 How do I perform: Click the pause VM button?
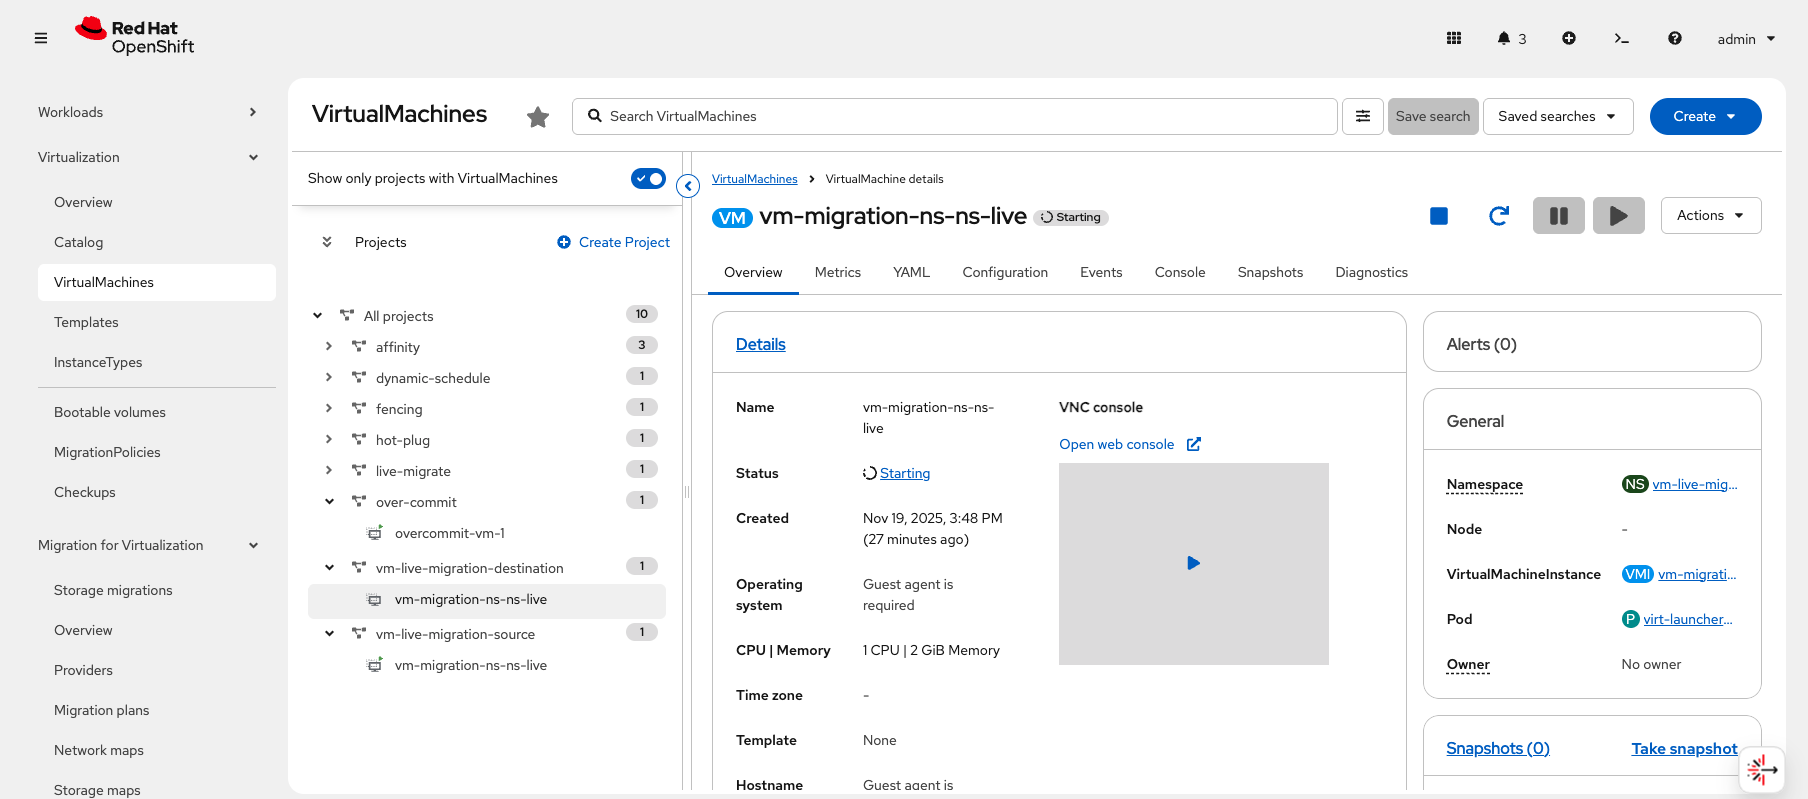1558,216
